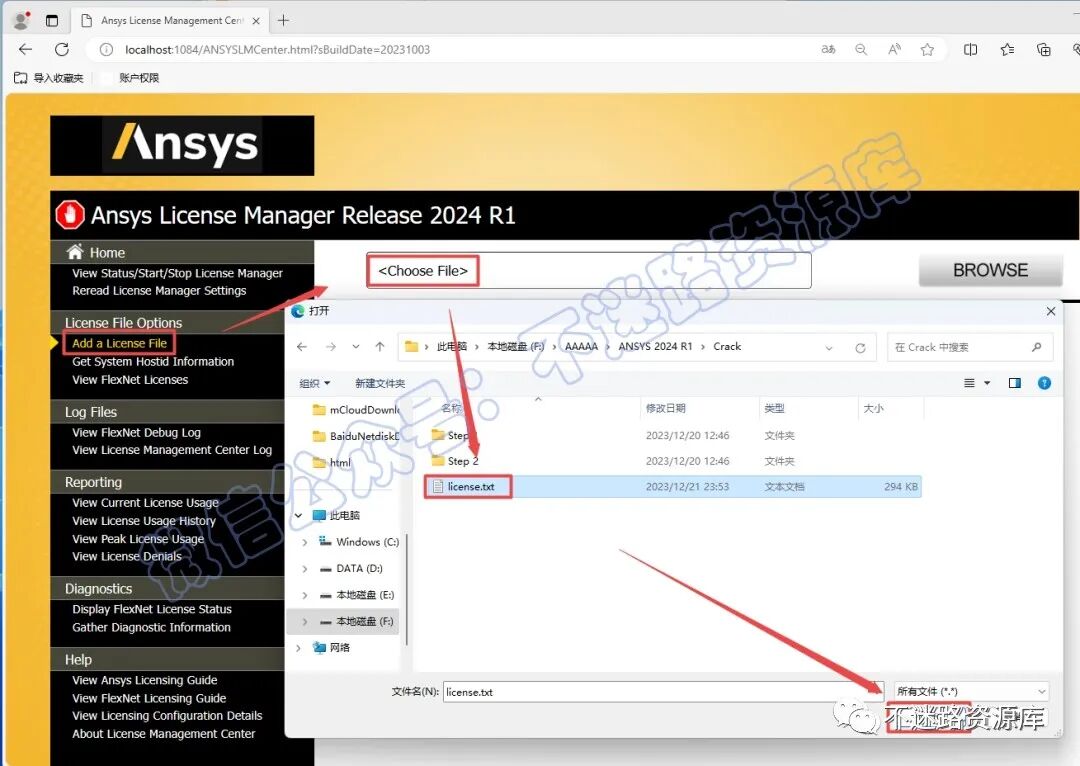1080x766 pixels.
Task: Open View Peak License Usage
Action: click(x=138, y=539)
